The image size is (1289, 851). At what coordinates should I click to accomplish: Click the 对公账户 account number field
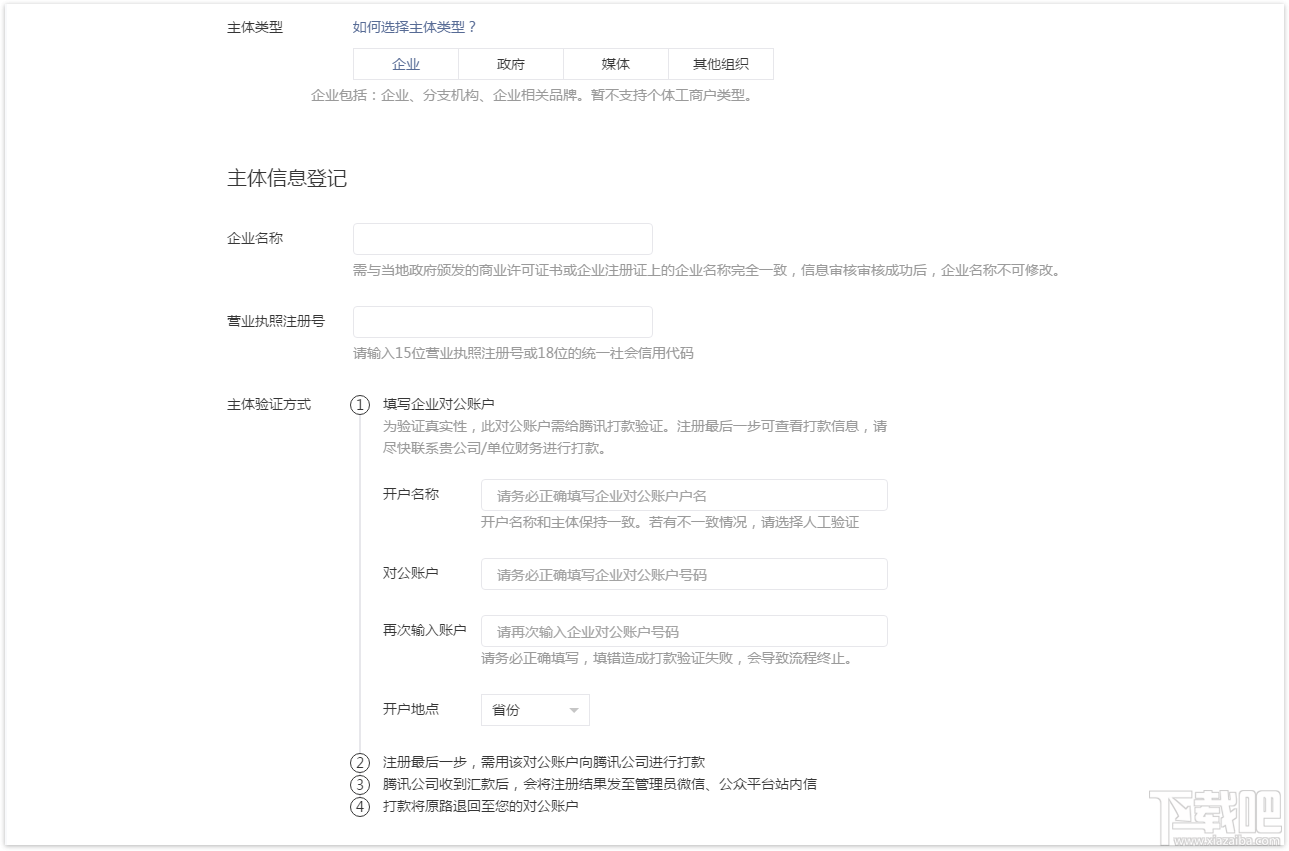tap(684, 574)
